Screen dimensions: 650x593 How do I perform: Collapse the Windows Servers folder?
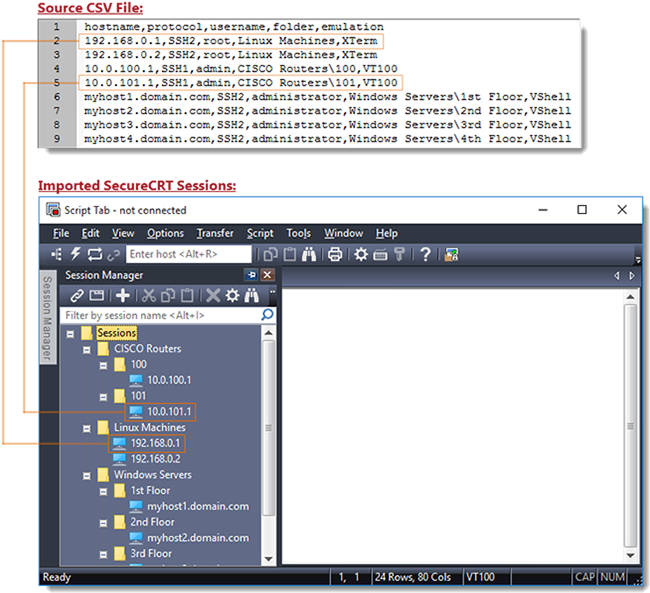coord(87,475)
